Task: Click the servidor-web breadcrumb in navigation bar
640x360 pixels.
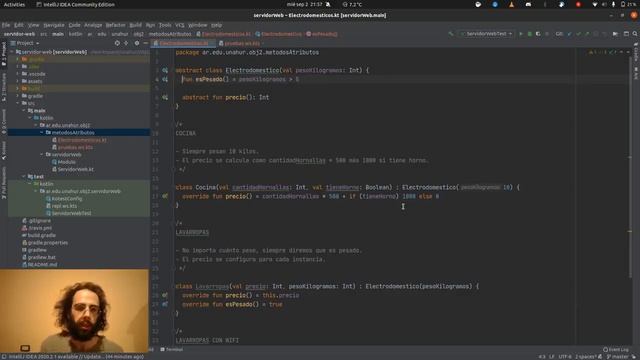Action: (19, 34)
